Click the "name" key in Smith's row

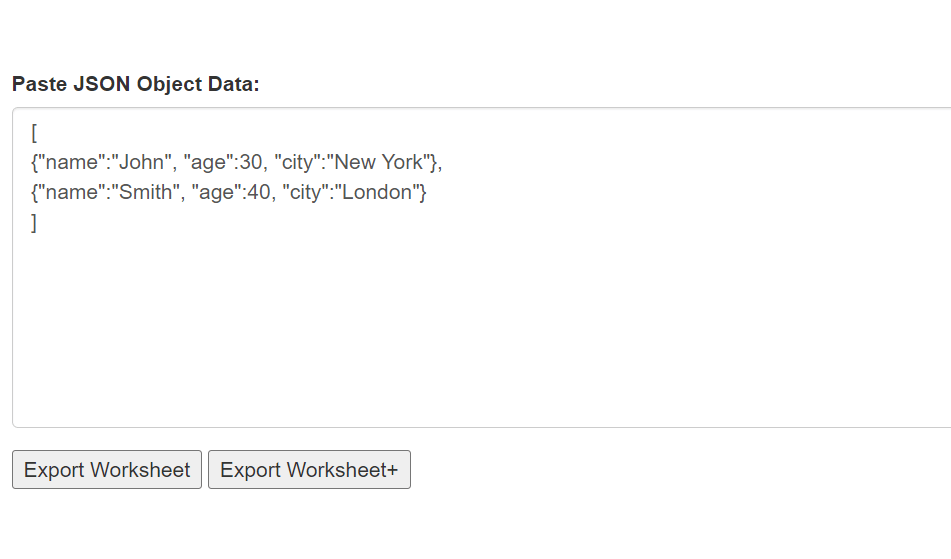72,192
